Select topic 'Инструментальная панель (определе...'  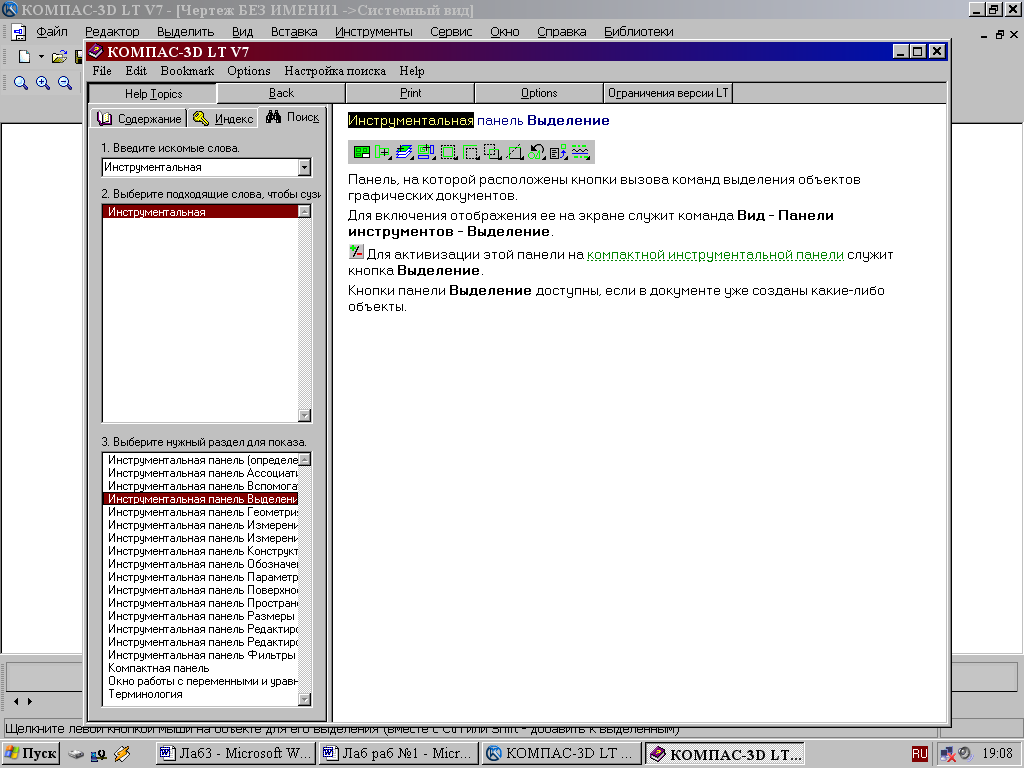pos(200,460)
